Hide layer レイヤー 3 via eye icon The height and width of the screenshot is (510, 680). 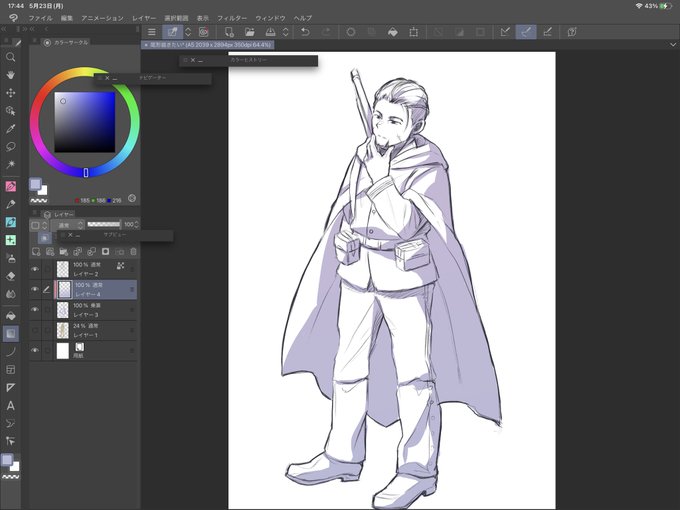click(35, 310)
